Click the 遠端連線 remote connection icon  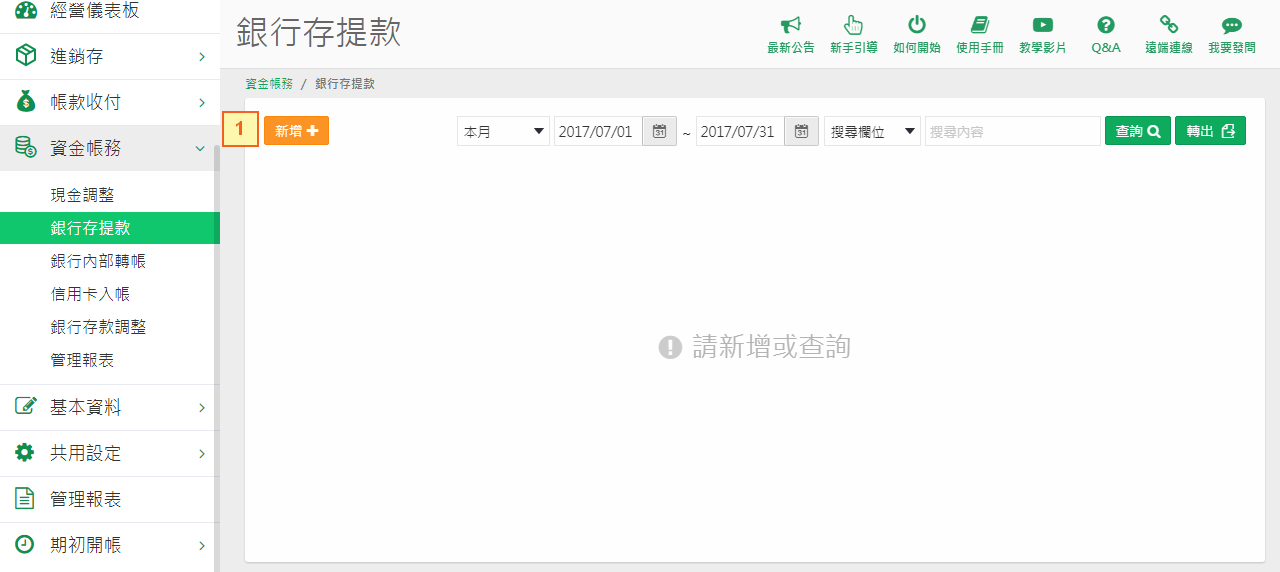1168,25
